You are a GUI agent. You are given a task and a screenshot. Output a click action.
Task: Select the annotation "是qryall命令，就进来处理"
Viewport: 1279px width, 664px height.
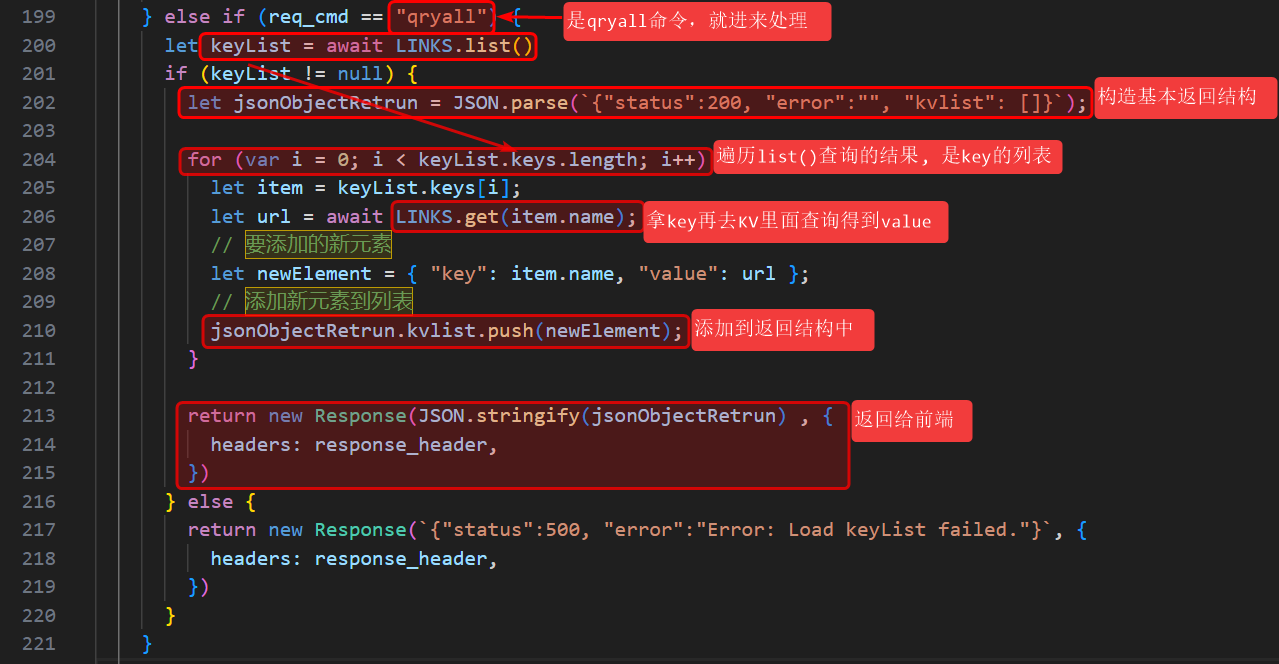tap(696, 20)
